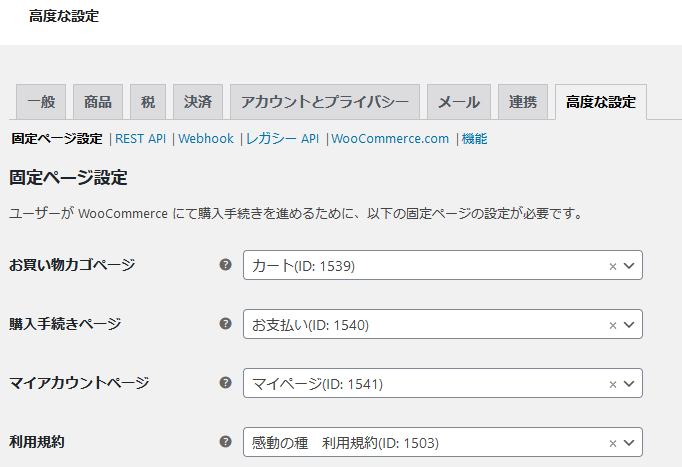The image size is (682, 467).
Task: Expand the マイアカウントページ dropdown arrow
Action: 629,384
